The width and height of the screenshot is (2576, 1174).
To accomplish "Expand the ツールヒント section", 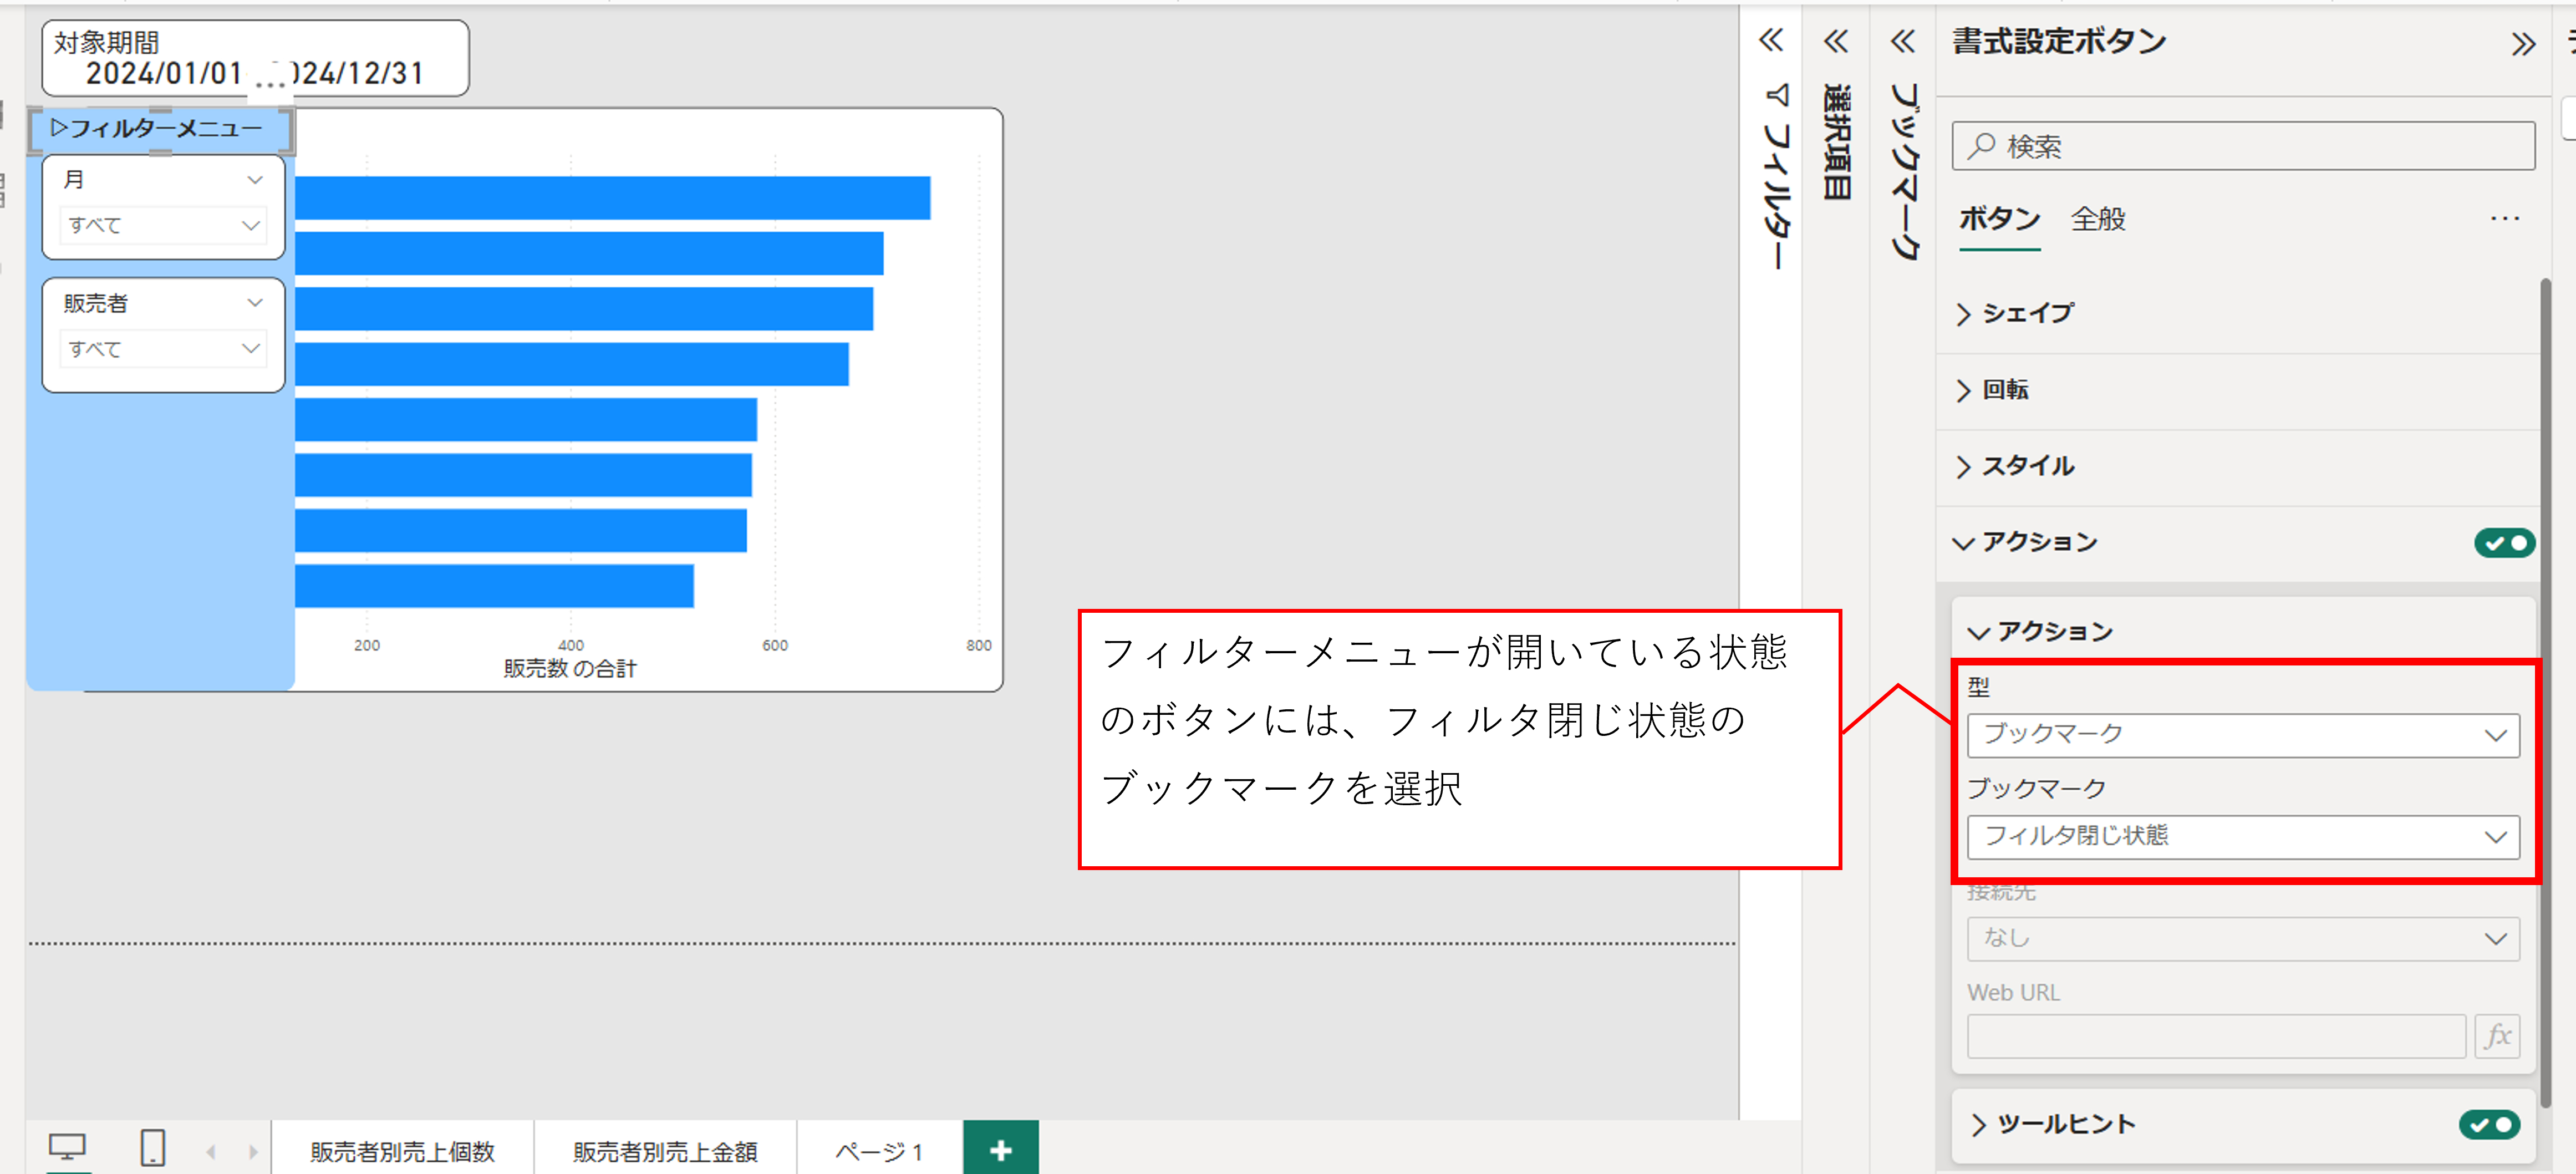I will click(1978, 1124).
